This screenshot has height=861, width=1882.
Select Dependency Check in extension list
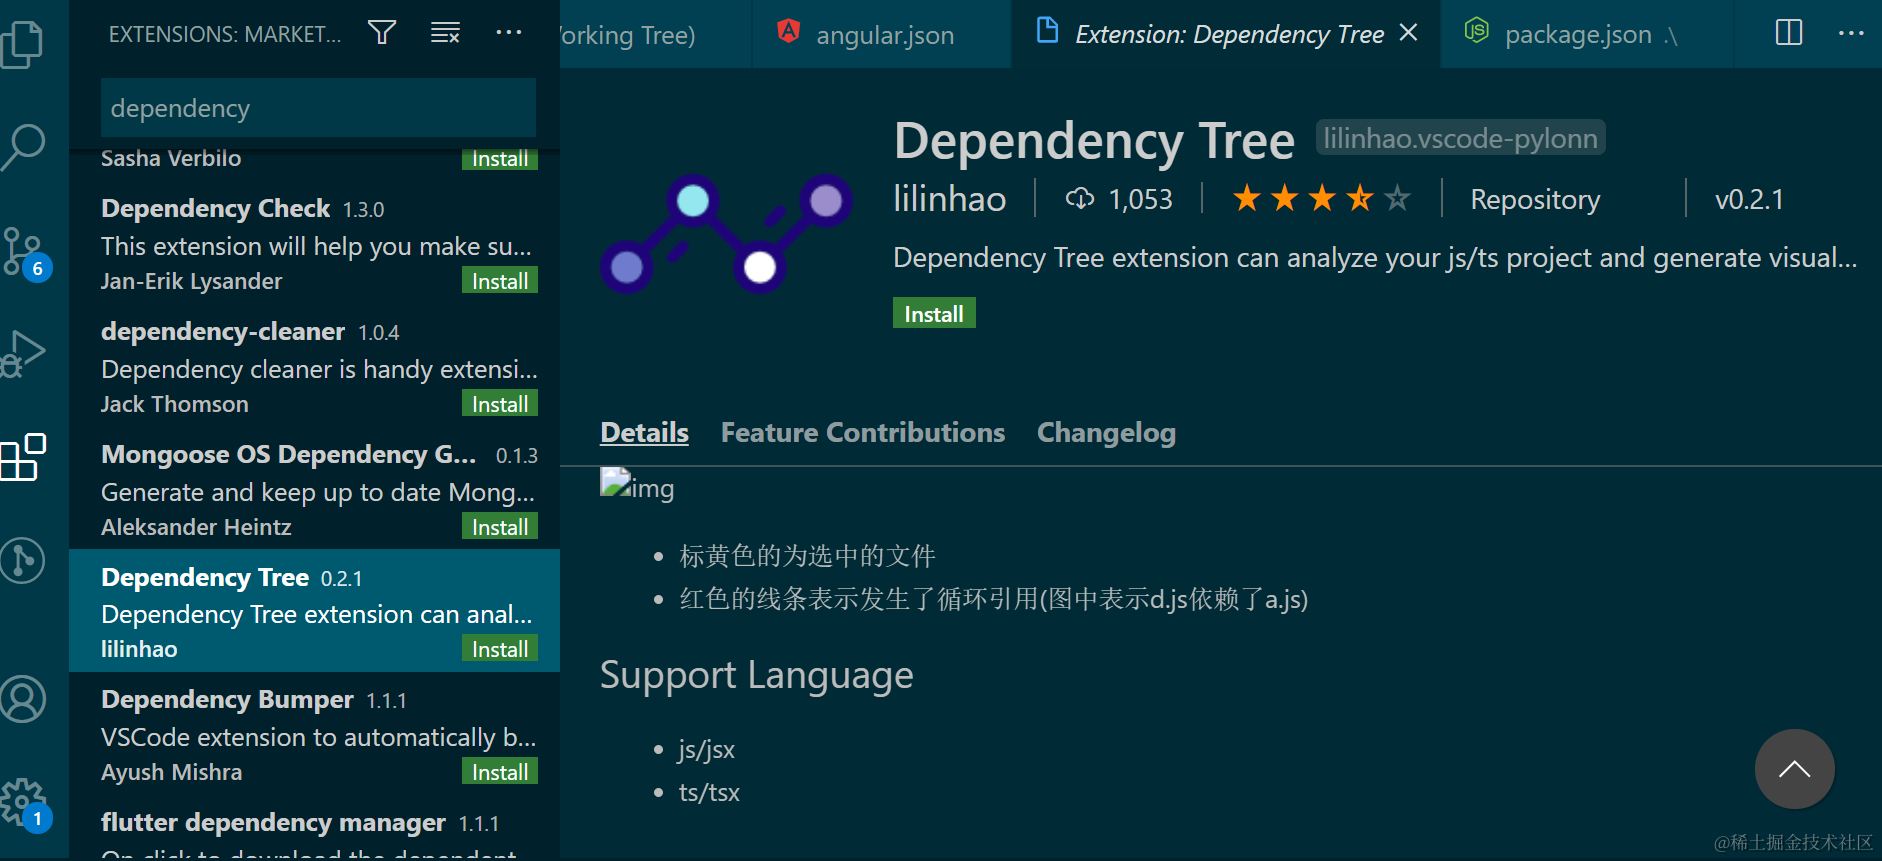[x=314, y=244]
